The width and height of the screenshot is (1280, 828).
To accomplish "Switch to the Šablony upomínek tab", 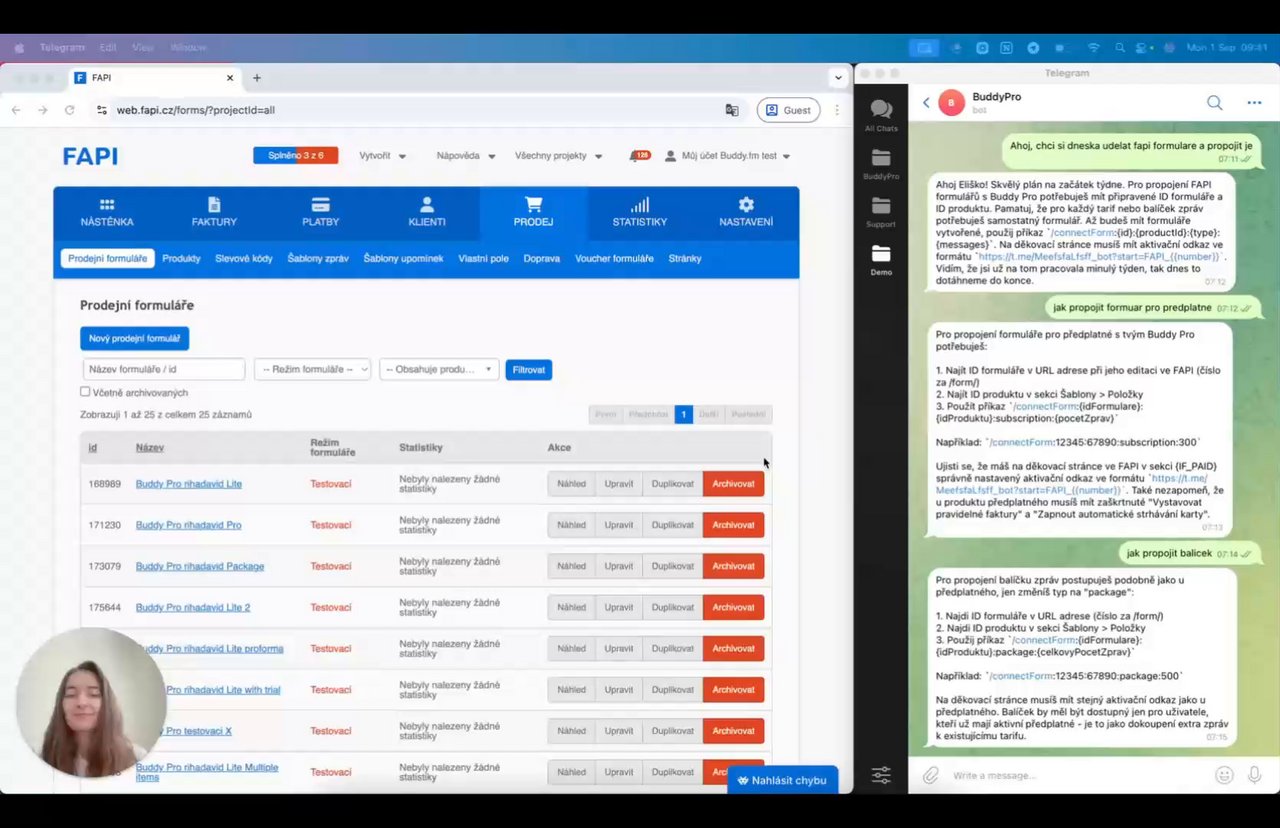I will (403, 258).
